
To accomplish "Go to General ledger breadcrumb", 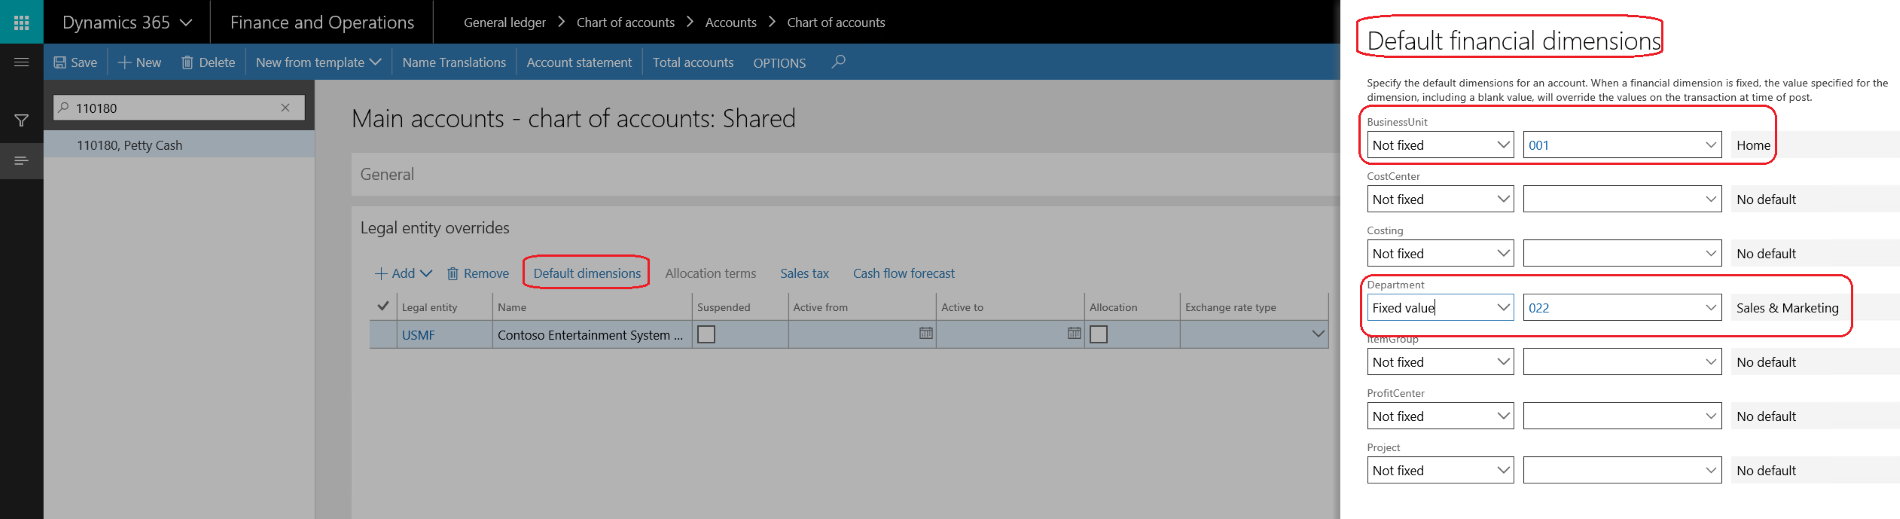I will (x=505, y=22).
